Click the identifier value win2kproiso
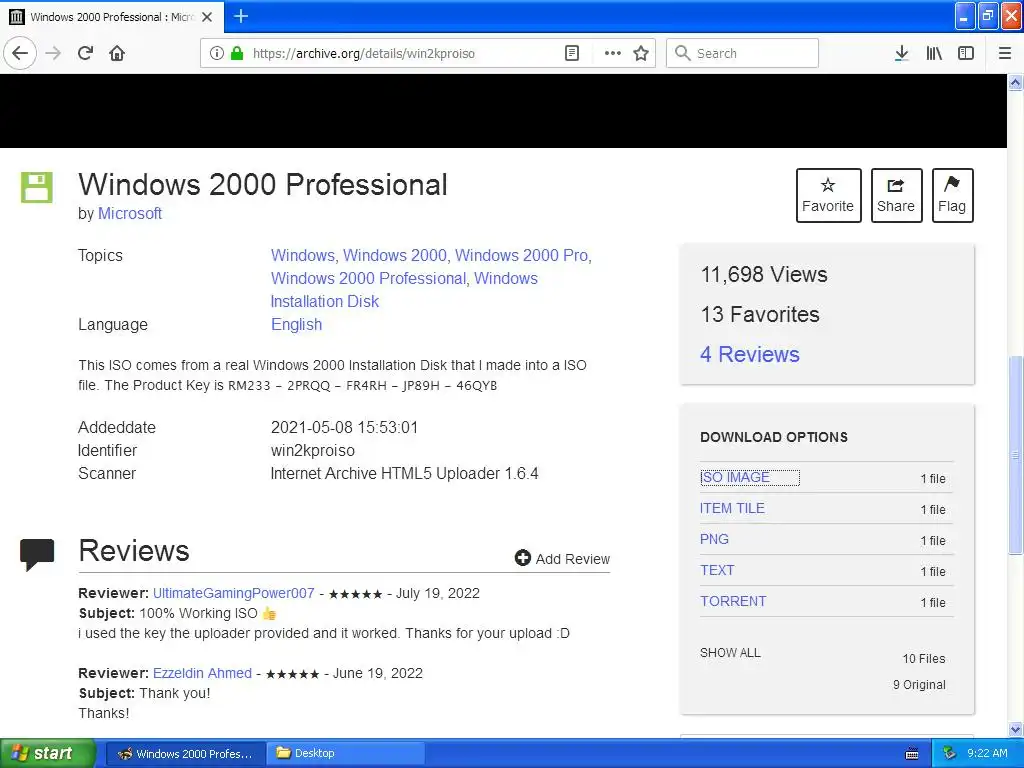1024x768 pixels. coord(313,451)
